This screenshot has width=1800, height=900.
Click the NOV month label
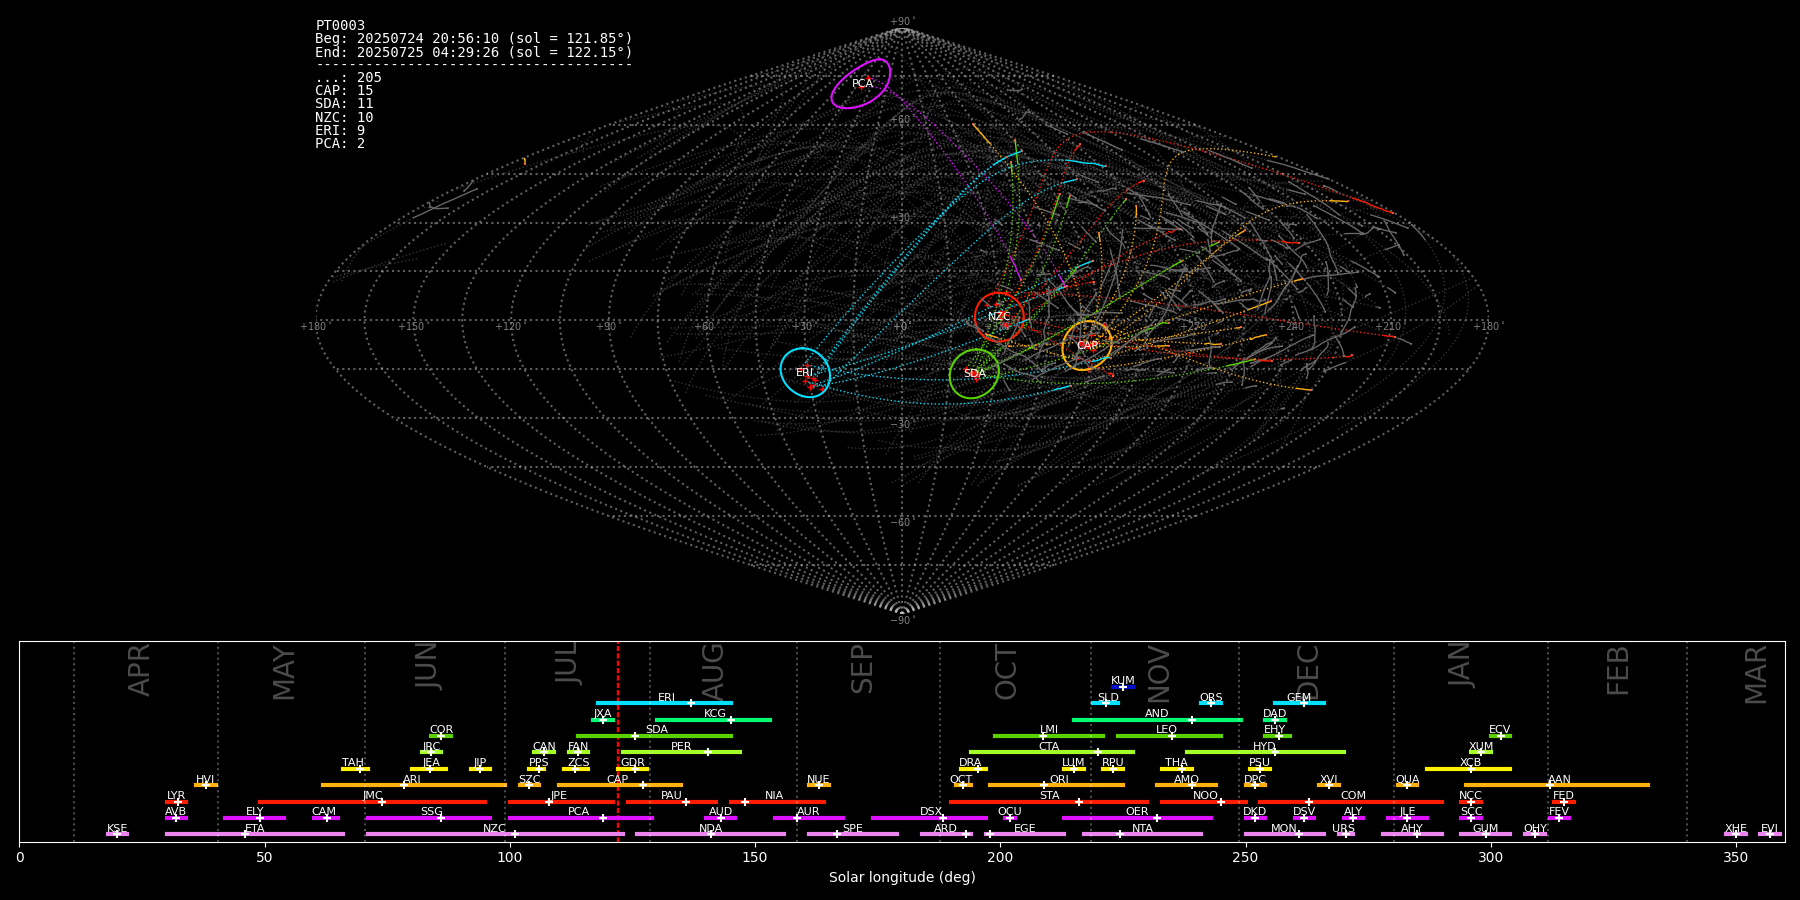click(x=1158, y=674)
